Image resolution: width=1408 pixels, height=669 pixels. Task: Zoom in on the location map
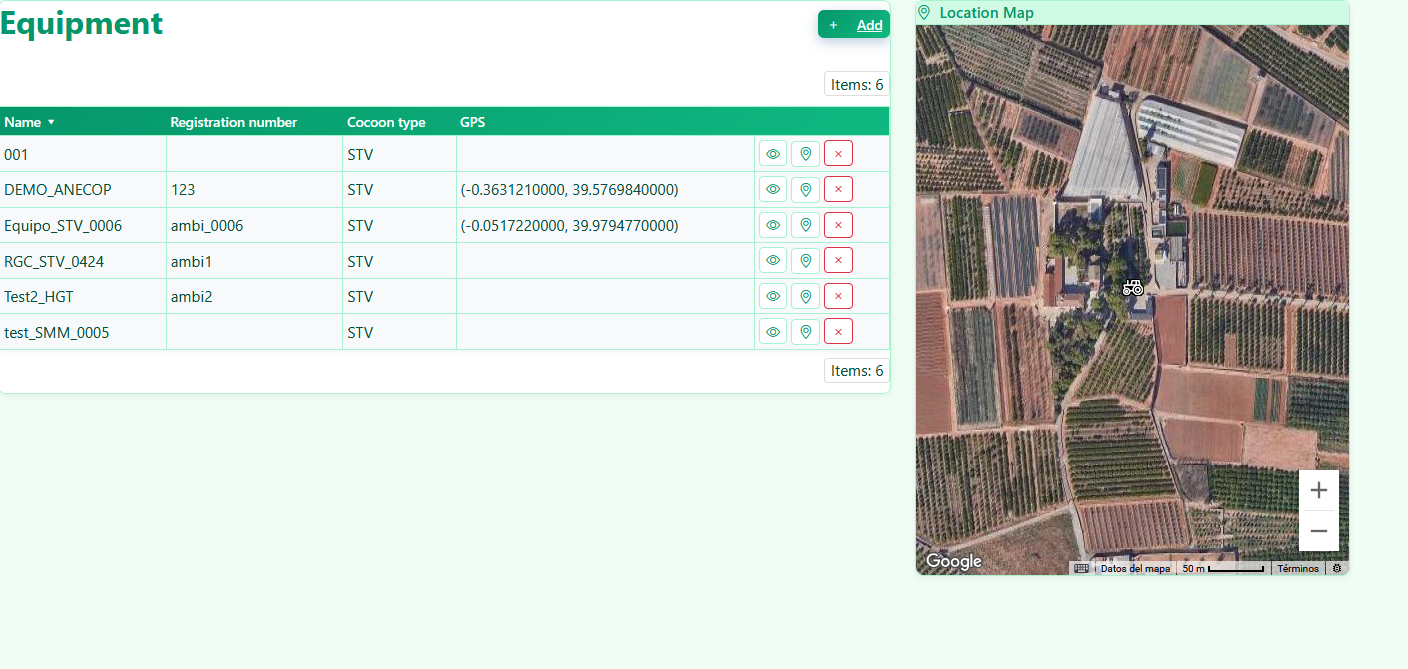pos(1318,490)
